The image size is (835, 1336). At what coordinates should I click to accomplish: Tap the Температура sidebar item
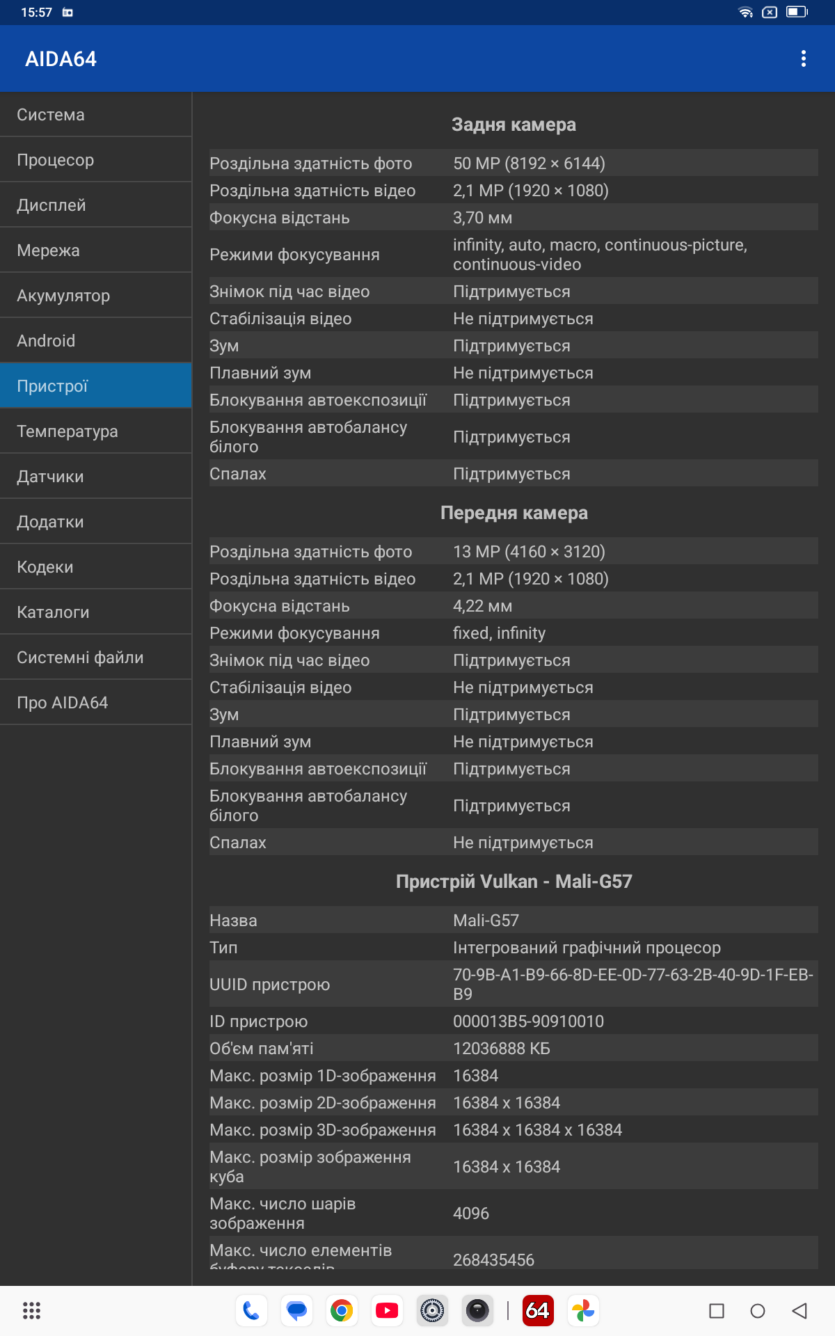click(96, 432)
